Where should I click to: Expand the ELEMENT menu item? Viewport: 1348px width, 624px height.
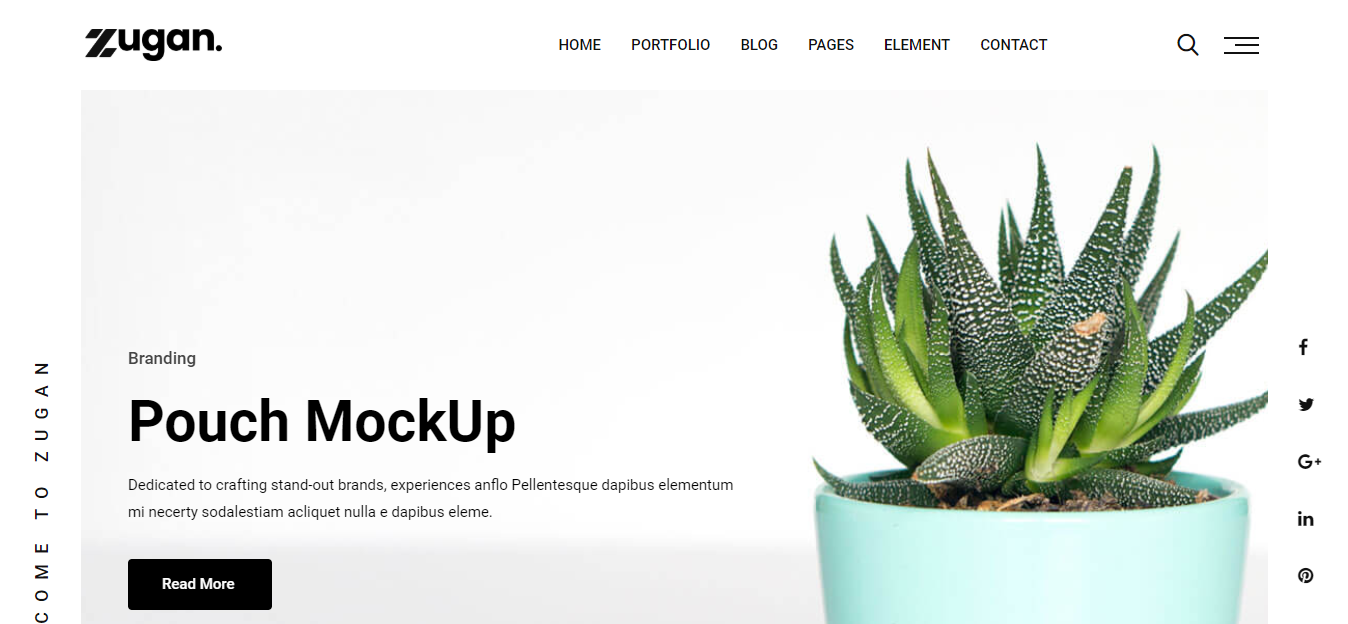[917, 45]
